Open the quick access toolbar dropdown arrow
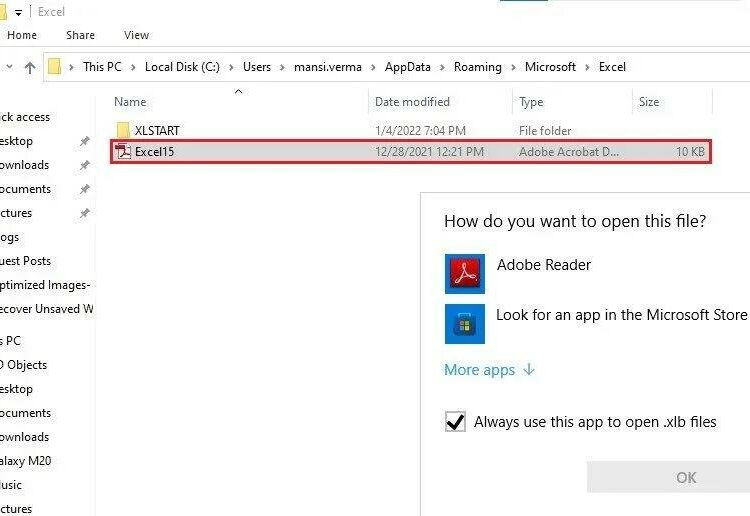 click(18, 12)
